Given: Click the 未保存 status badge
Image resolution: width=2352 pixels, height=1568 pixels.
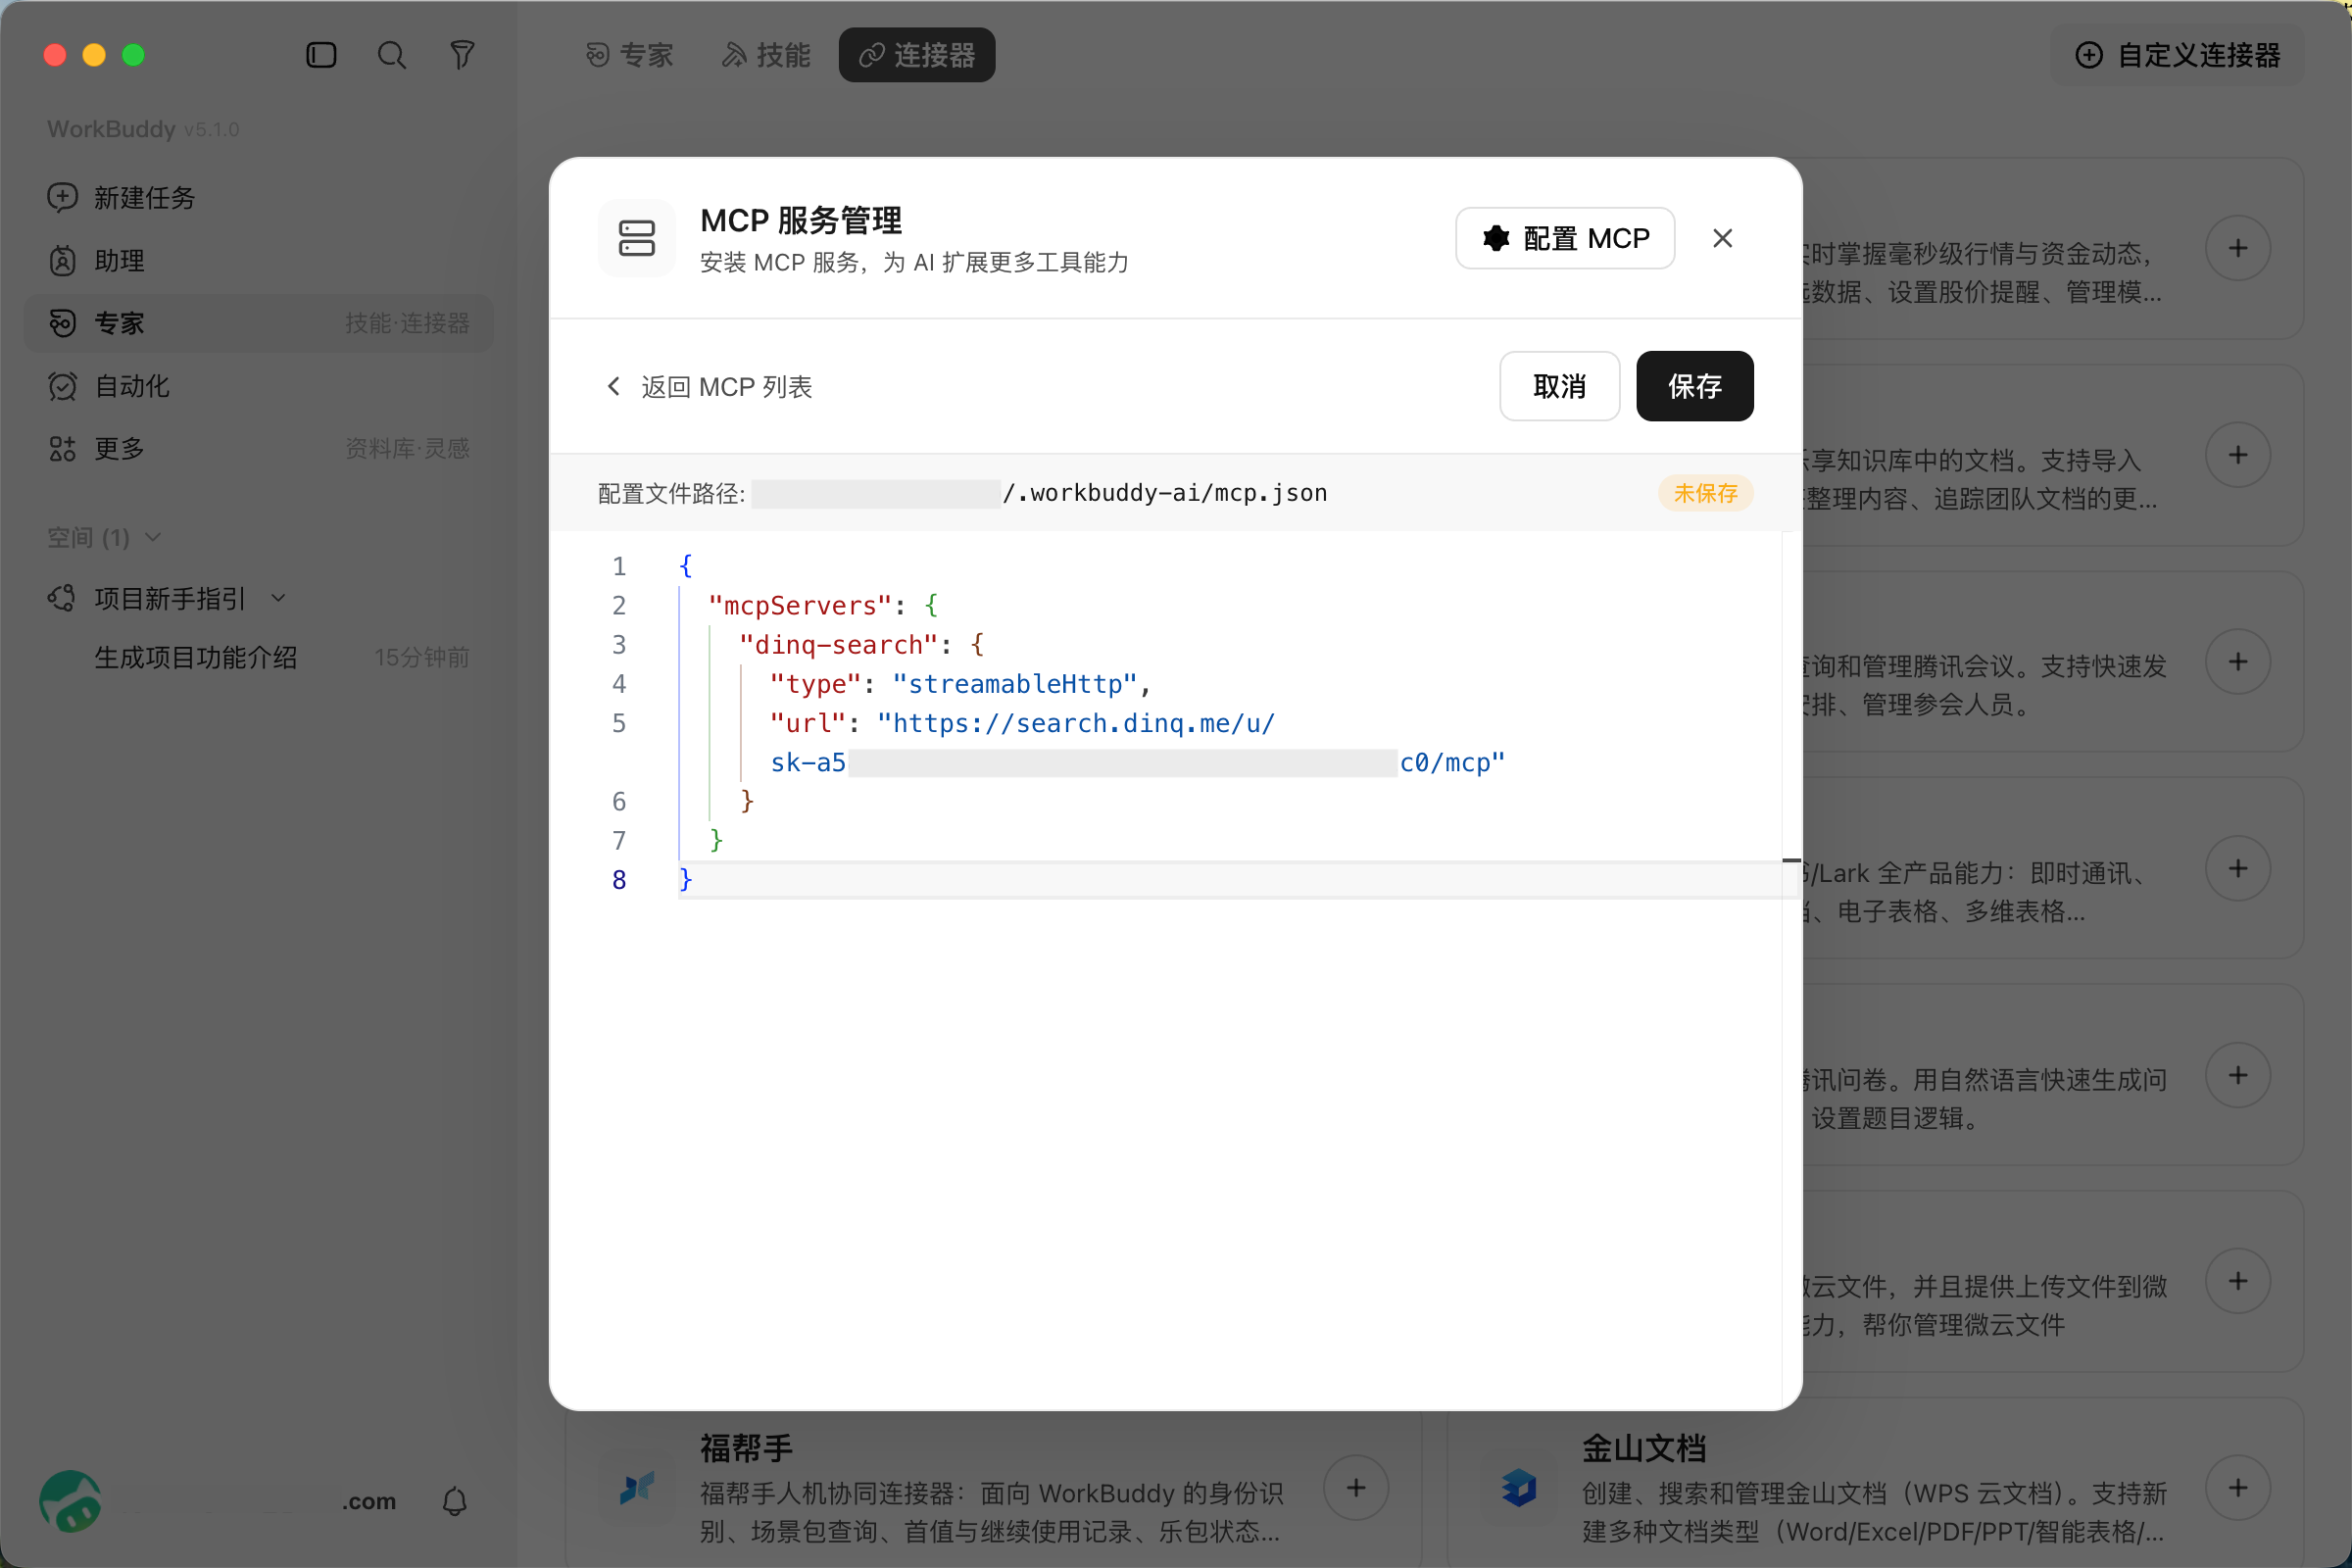Looking at the screenshot, I should [1705, 493].
